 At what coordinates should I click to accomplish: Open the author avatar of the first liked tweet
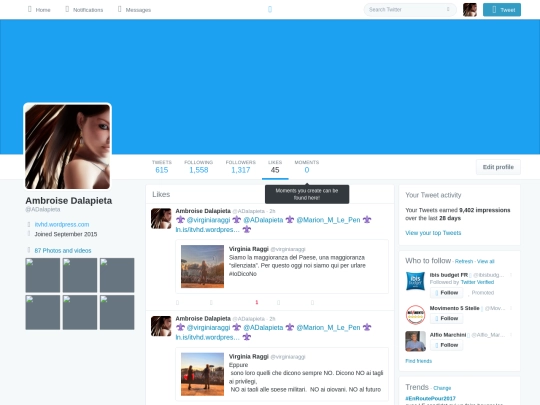point(161,218)
